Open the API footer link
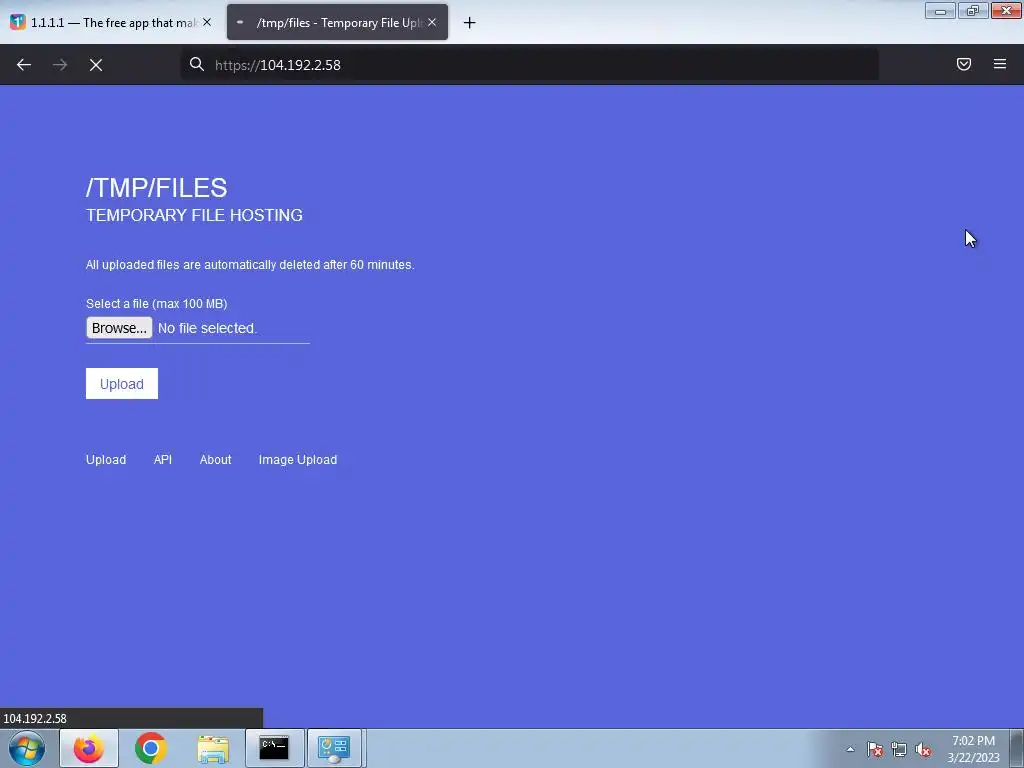The image size is (1024, 768). coord(163,460)
